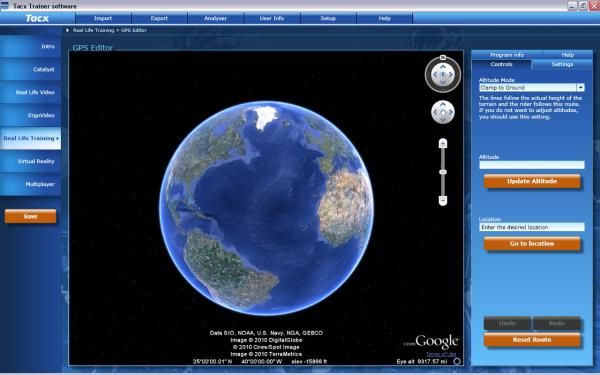Zoom in with the plus button
This screenshot has height=375, width=600.
point(443,143)
